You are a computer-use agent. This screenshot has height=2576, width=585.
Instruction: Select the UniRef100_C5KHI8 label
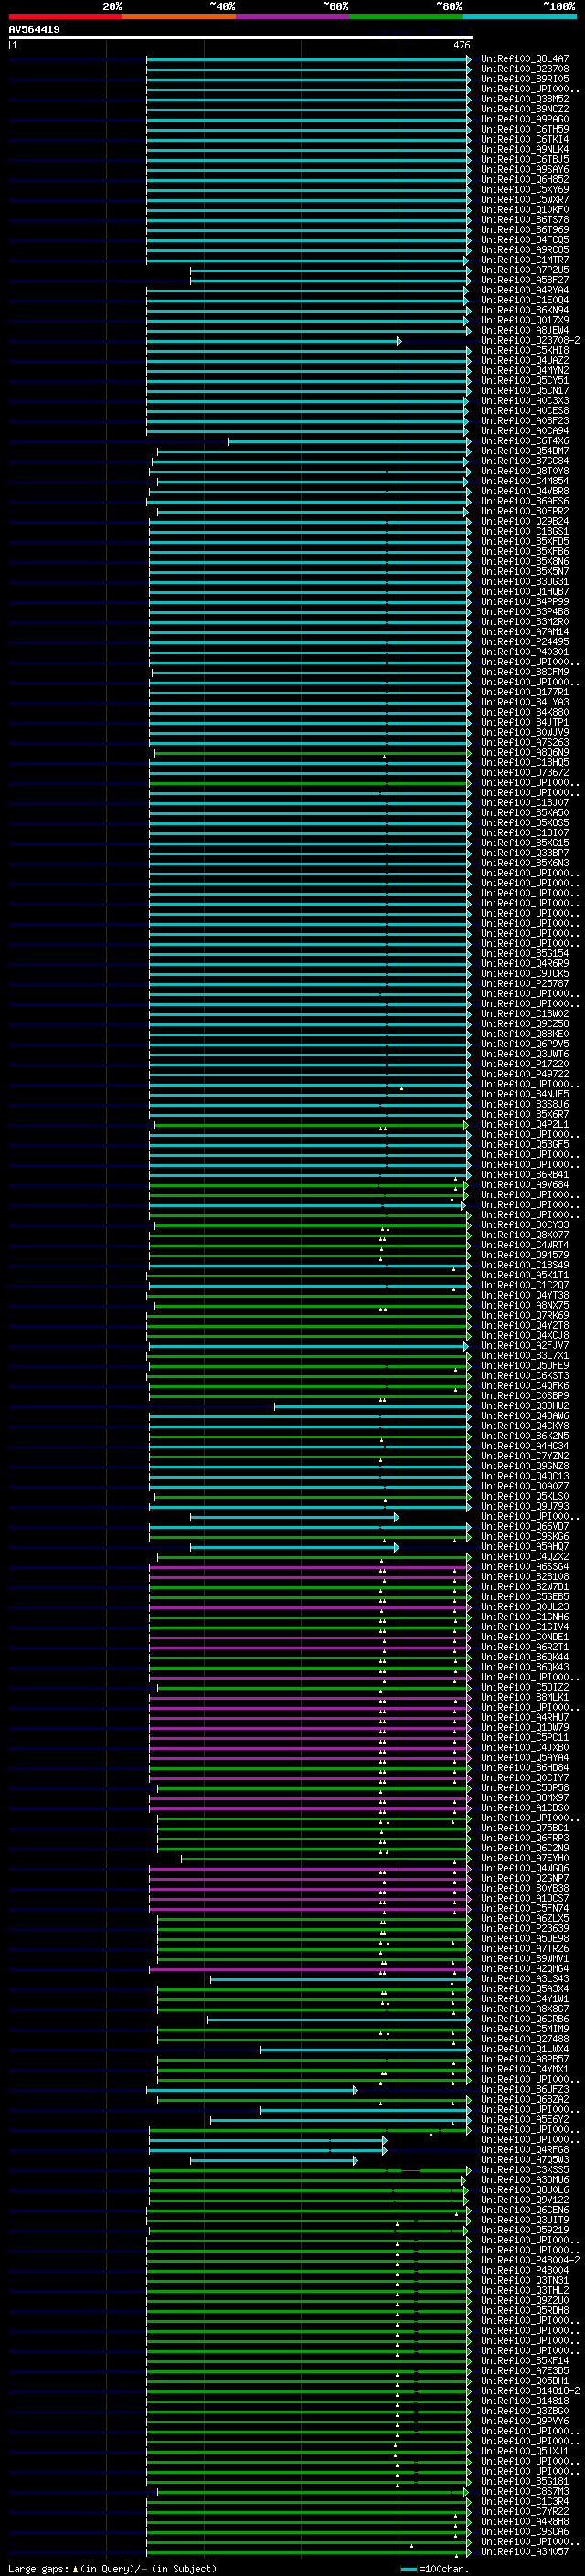(x=524, y=350)
